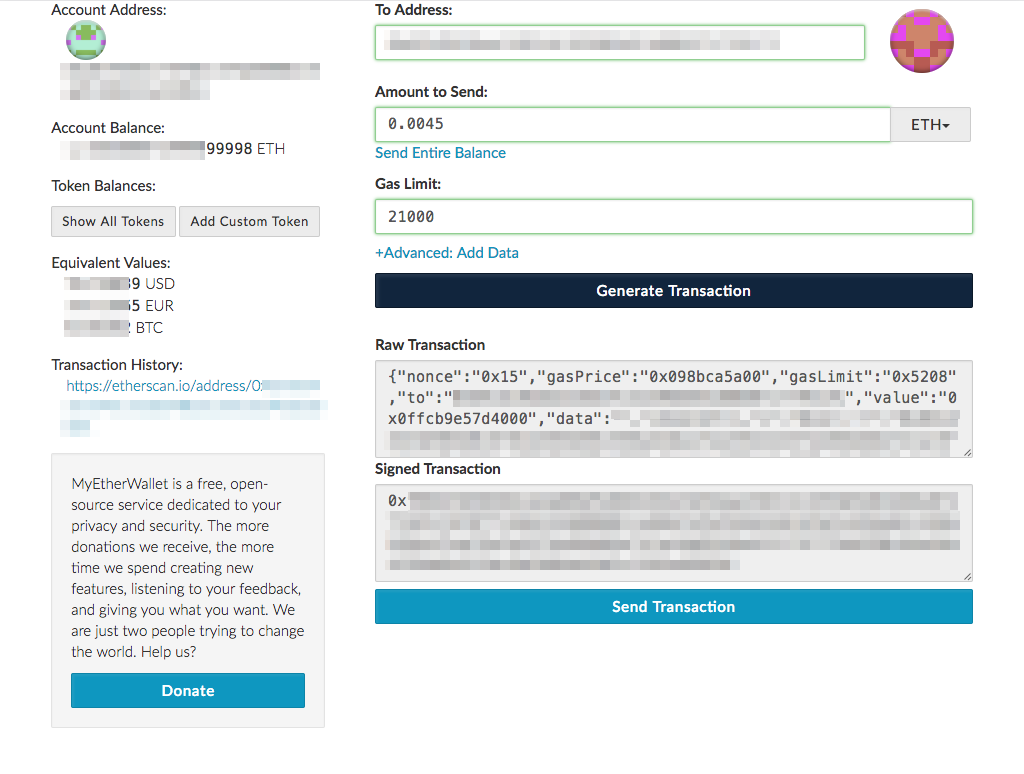This screenshot has width=1024, height=774.
Task: Click the Raw Transaction resize handle
Action: pos(967,453)
